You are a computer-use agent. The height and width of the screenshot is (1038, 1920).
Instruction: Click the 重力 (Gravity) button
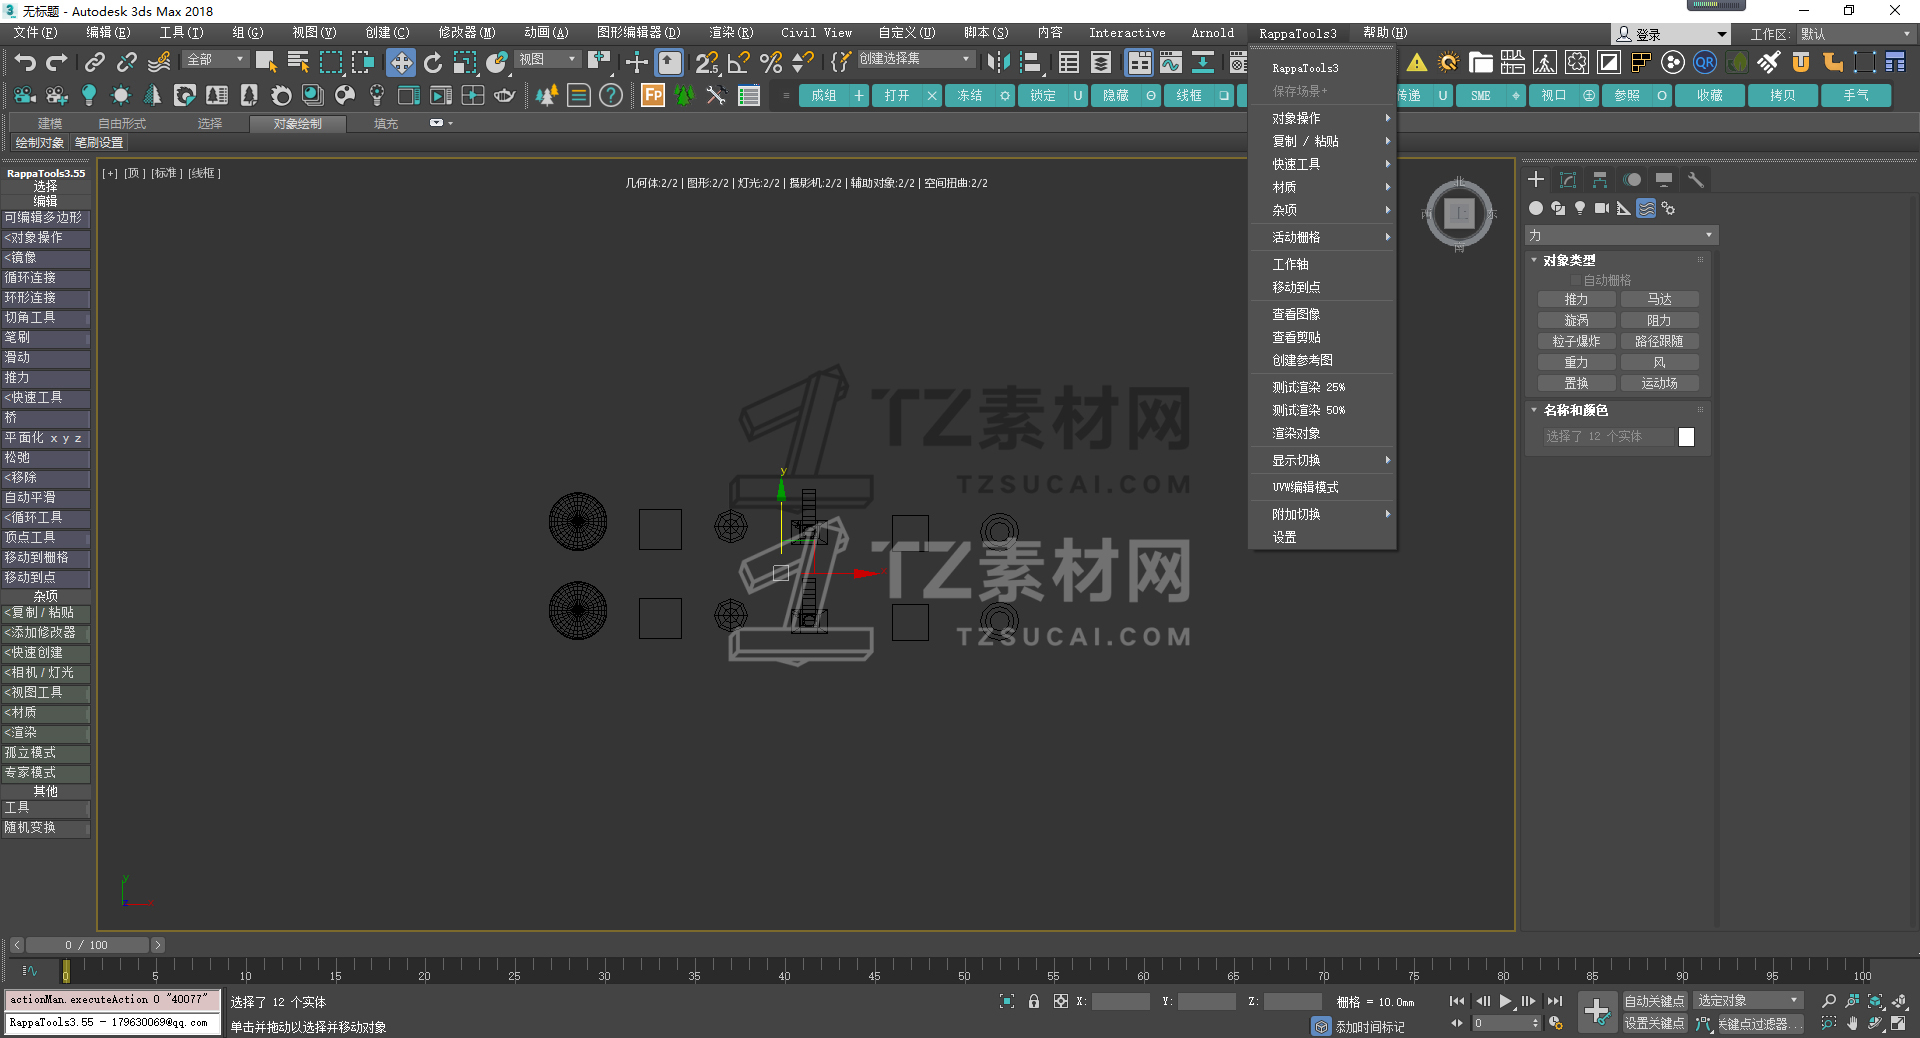click(1576, 362)
